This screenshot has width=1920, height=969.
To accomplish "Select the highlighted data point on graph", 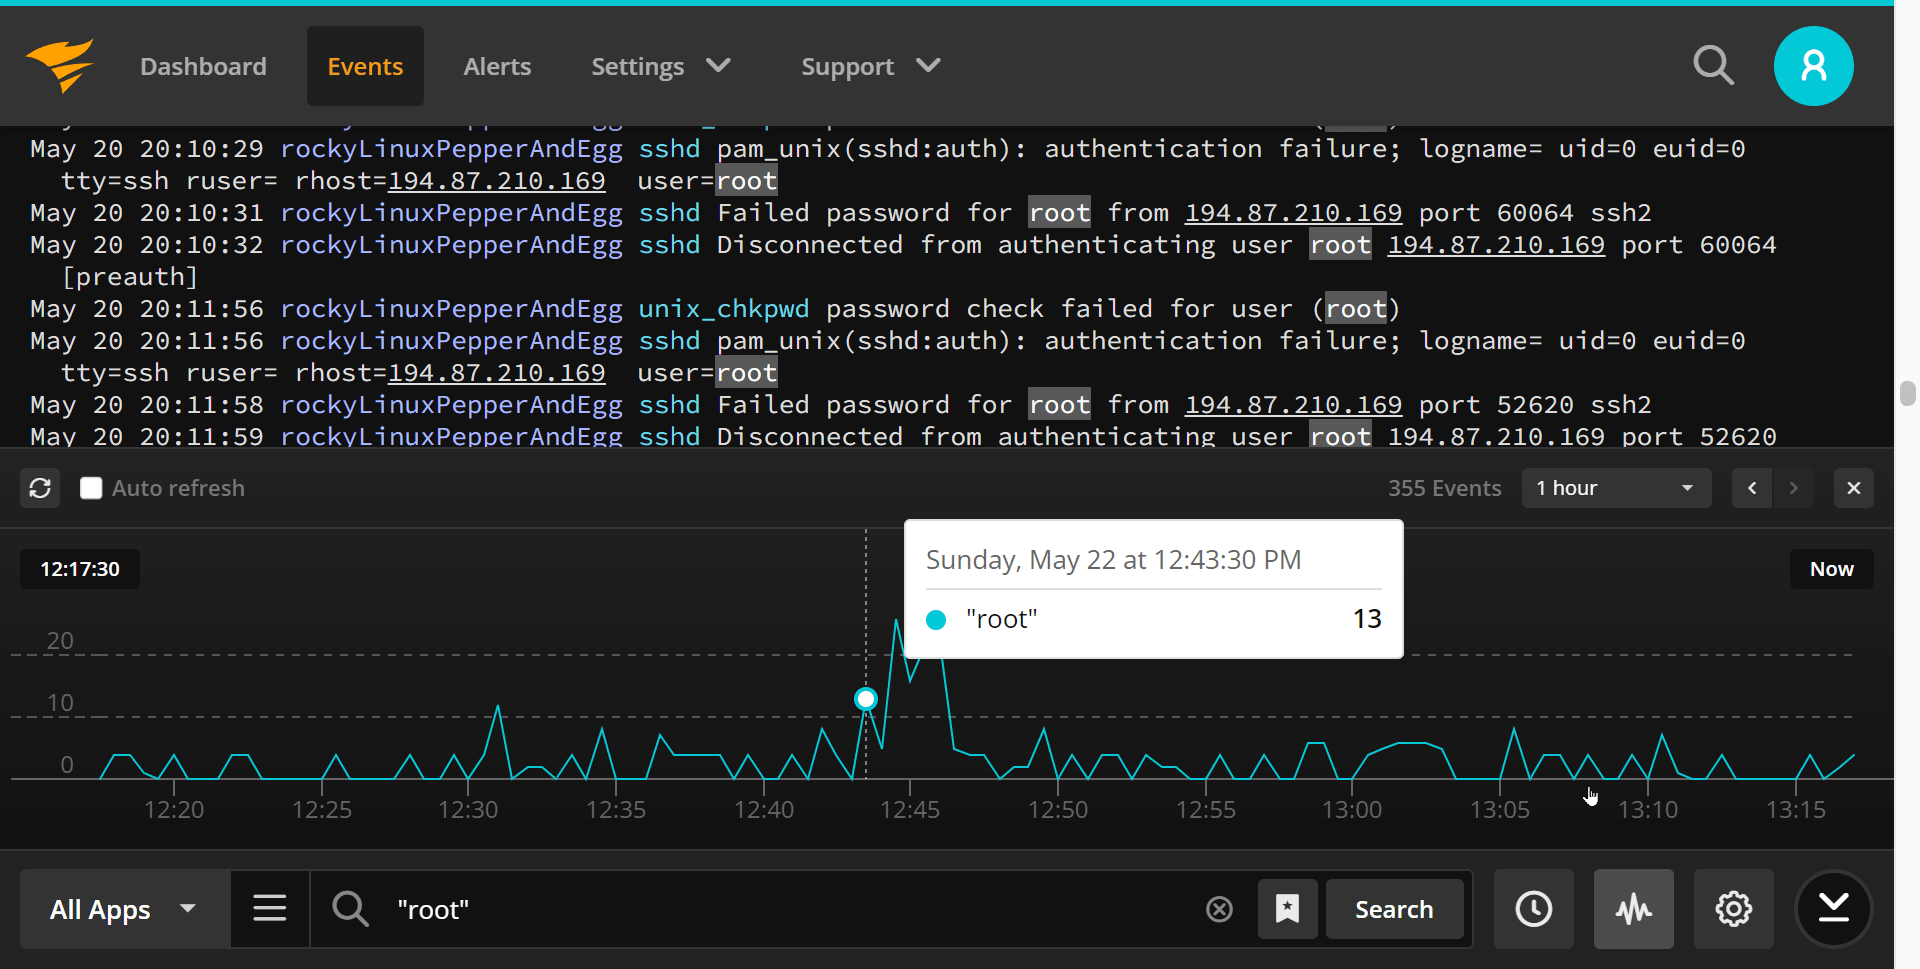I will click(866, 699).
